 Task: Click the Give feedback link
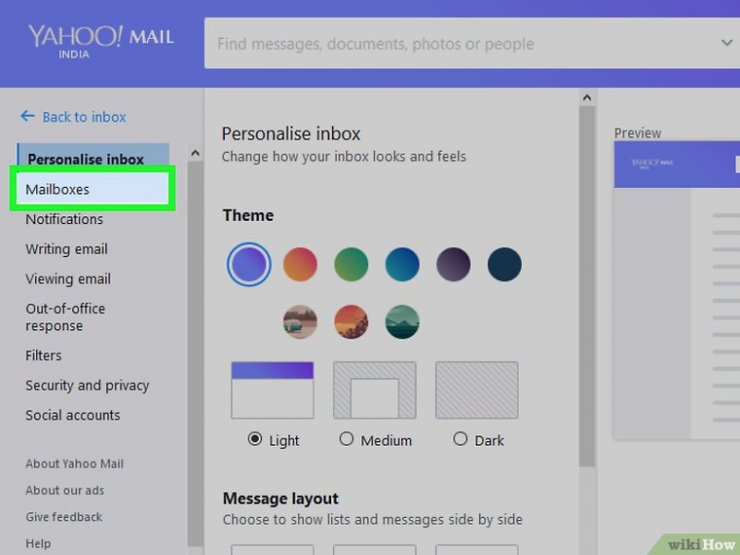[64, 517]
